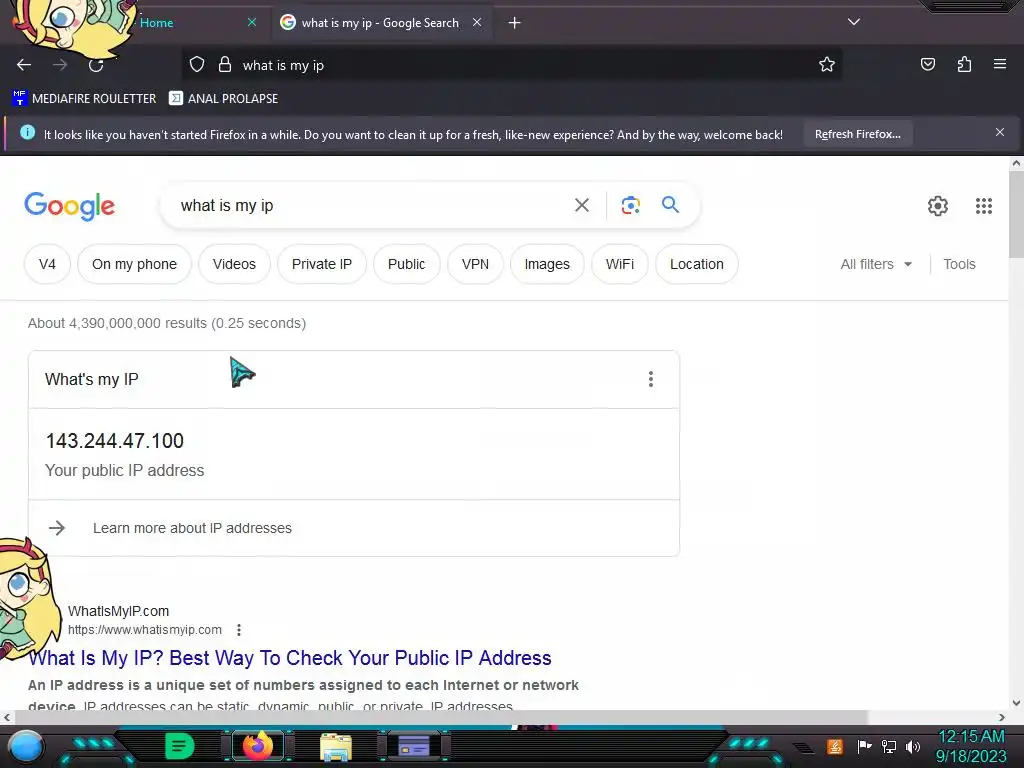Select the Location filter chip
This screenshot has width=1024, height=768.
coord(696,264)
